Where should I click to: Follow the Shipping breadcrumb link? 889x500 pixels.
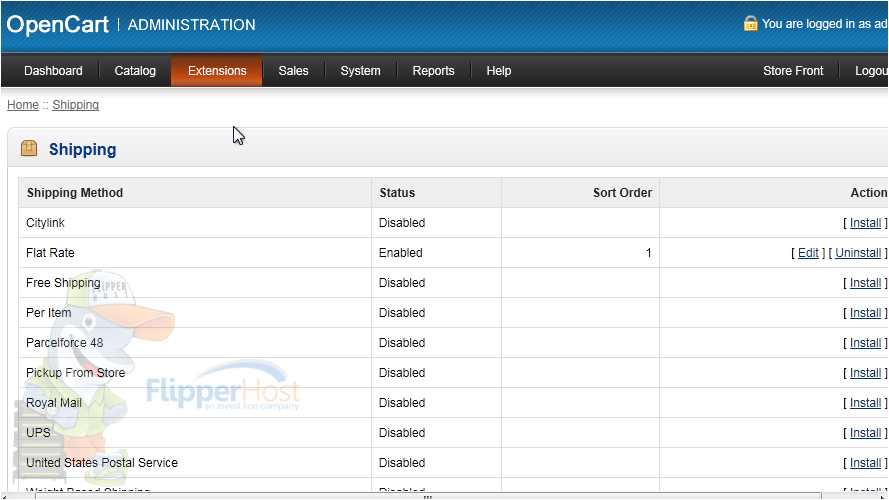click(x=75, y=105)
